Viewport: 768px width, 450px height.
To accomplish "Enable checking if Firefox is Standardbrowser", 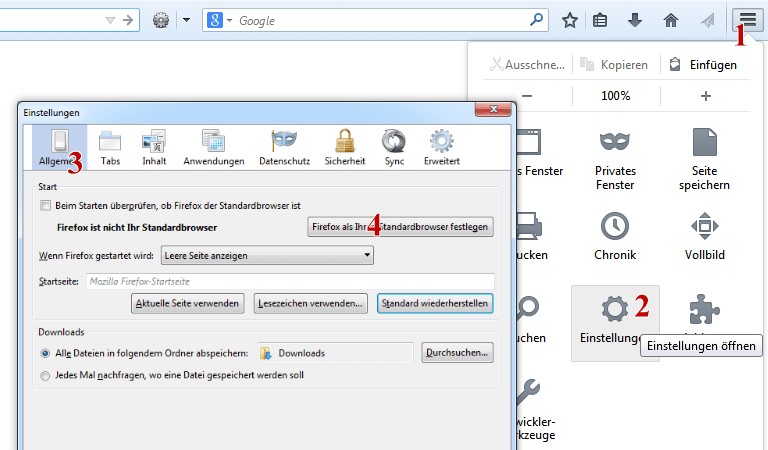I will [46, 206].
